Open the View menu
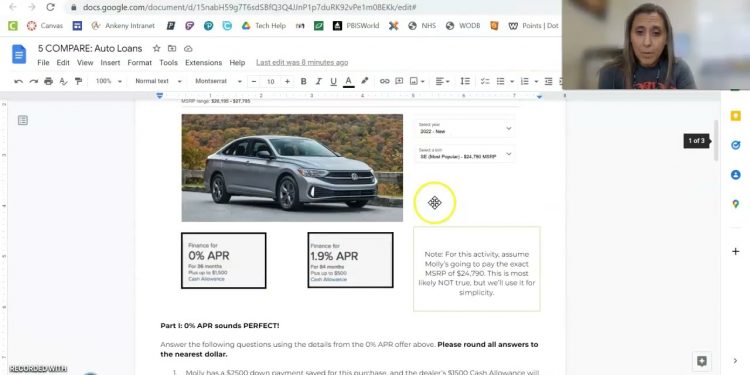Viewport: 750px width, 375px height. [x=85, y=63]
